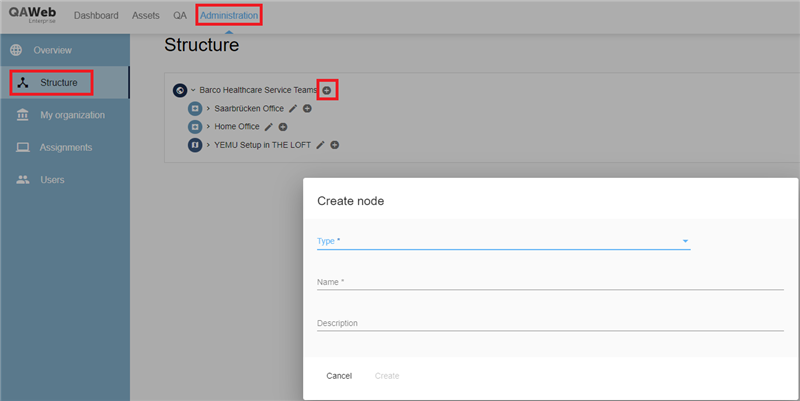
Task: Open the Dashboard menu item
Action: 96,15
